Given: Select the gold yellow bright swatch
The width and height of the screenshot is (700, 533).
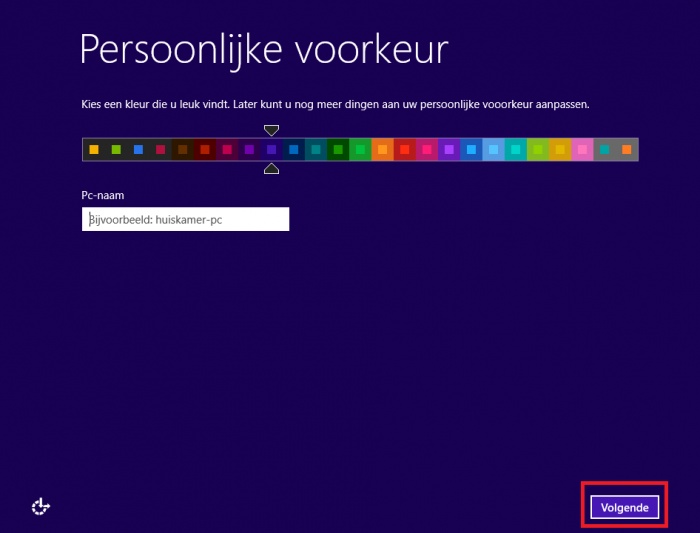Looking at the screenshot, I should point(560,150).
